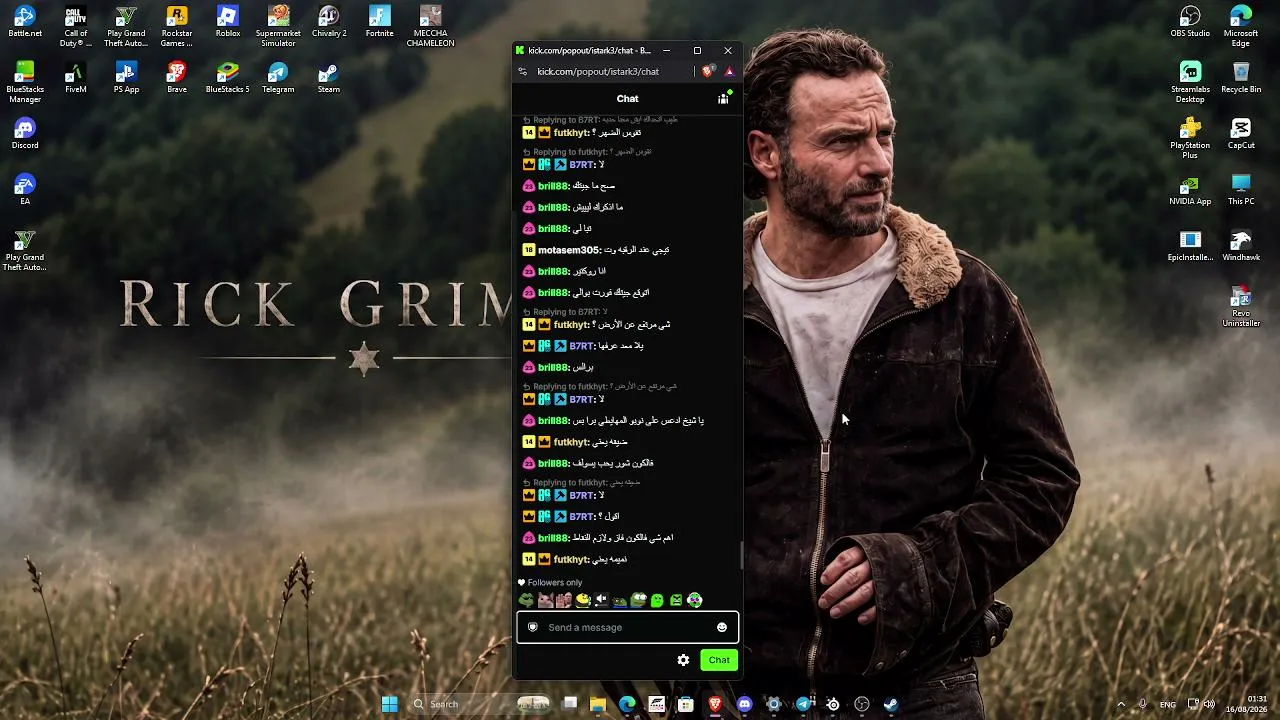Select the Brave desktop shortcut
This screenshot has width=1280, height=720.
click(177, 79)
